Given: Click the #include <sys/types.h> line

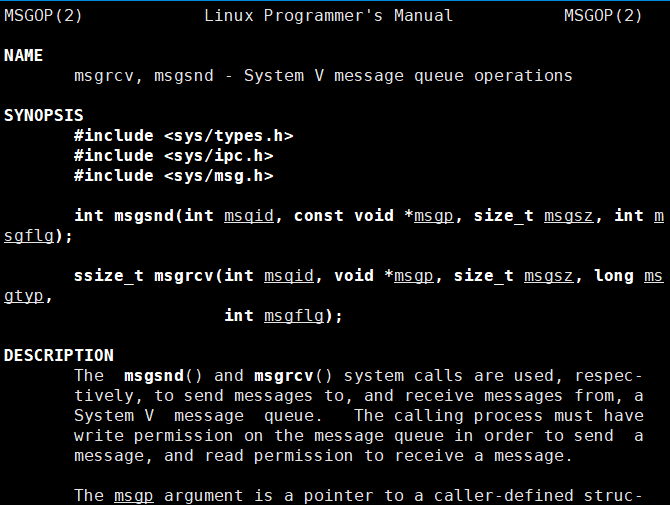Looking at the screenshot, I should coord(184,136).
